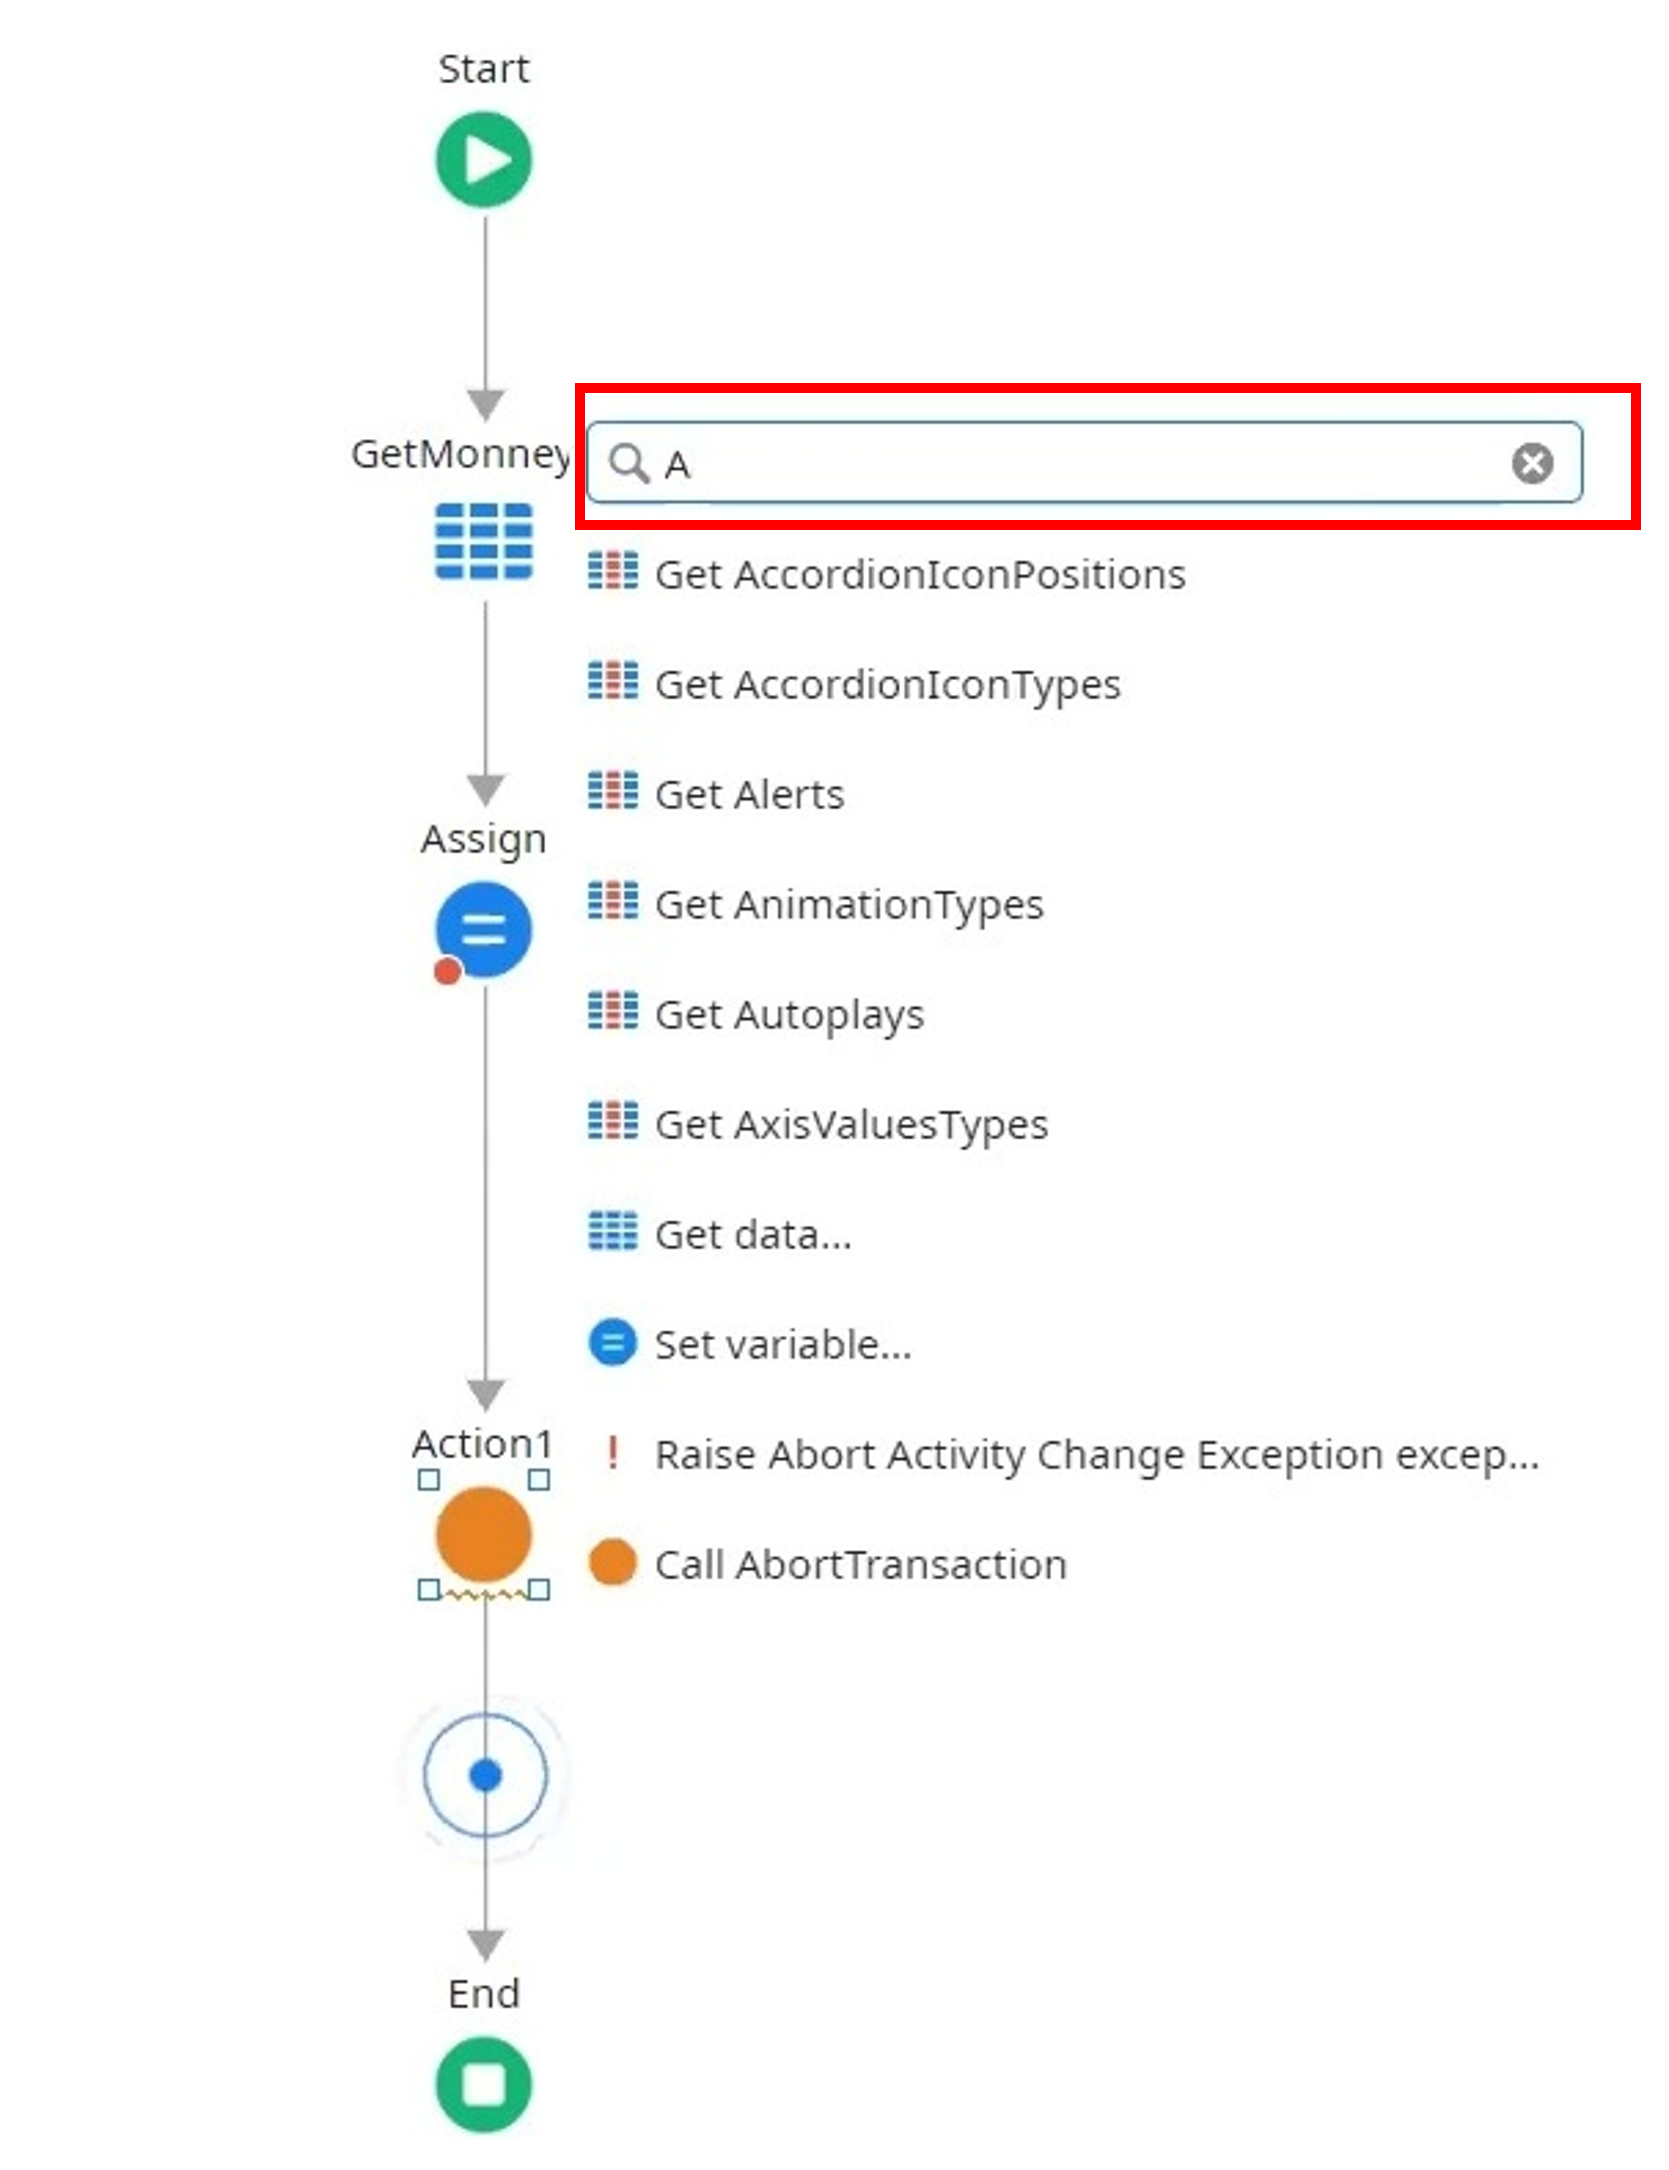Viewport: 1669px width, 2170px height.
Task: Select the GetMonney aggregate node icon
Action: pyautogui.click(x=484, y=541)
